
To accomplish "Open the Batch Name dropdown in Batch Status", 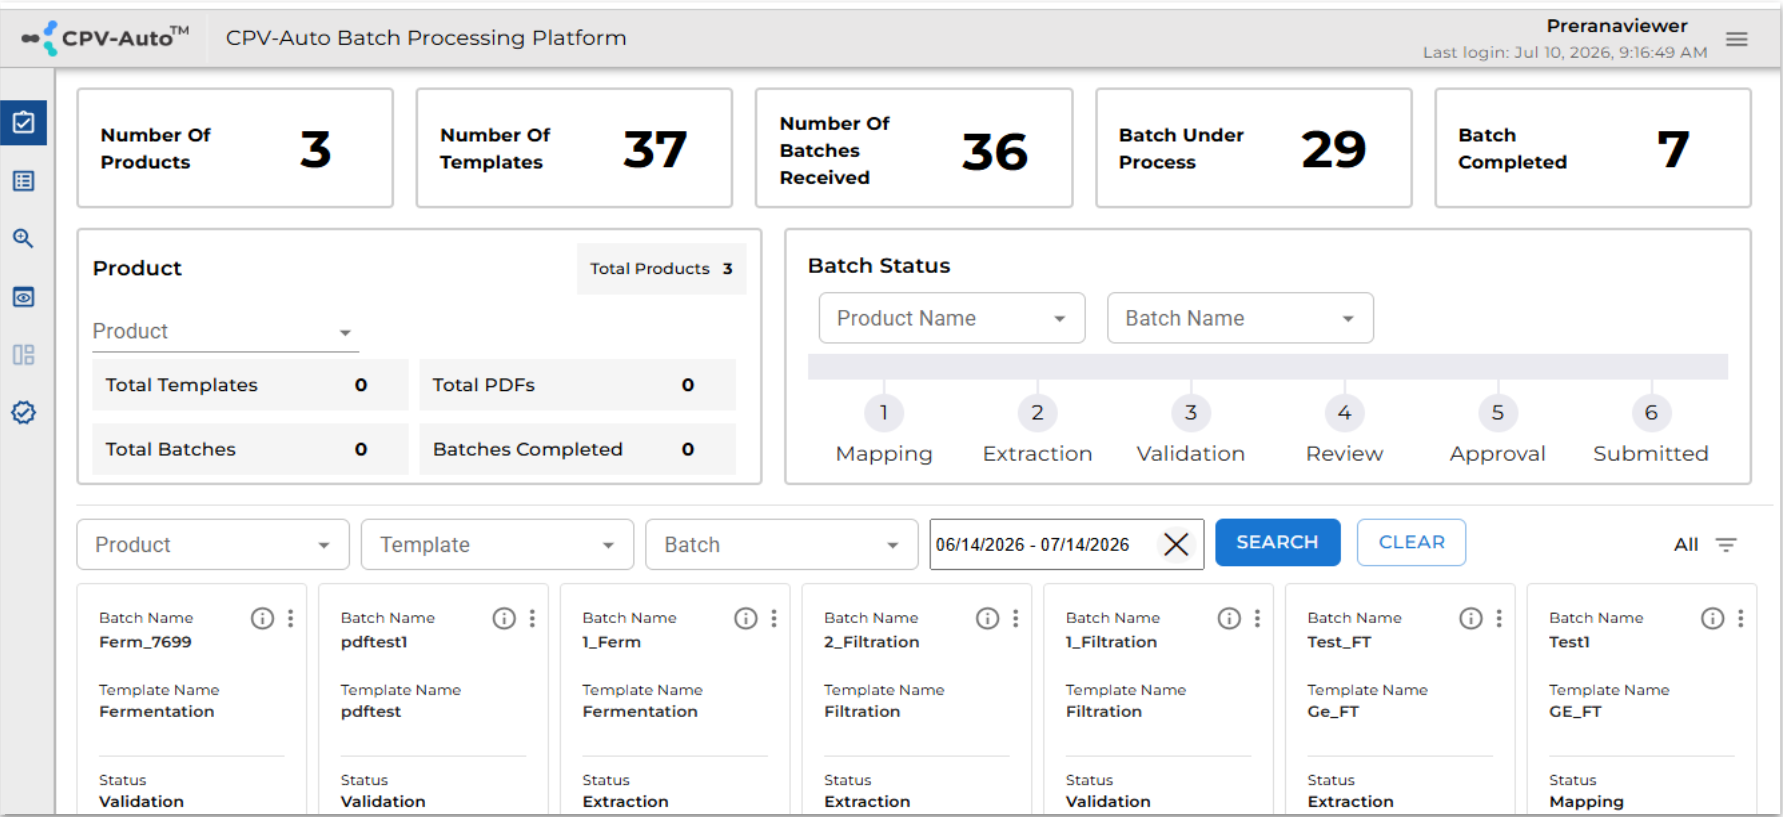I will [1240, 318].
